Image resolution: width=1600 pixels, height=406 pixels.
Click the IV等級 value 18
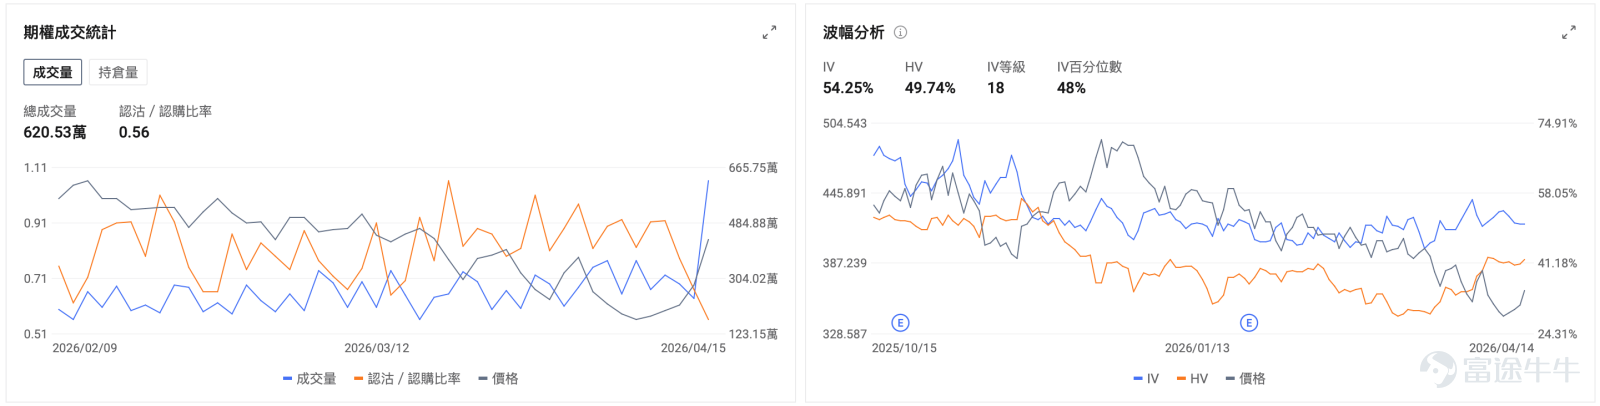point(995,88)
